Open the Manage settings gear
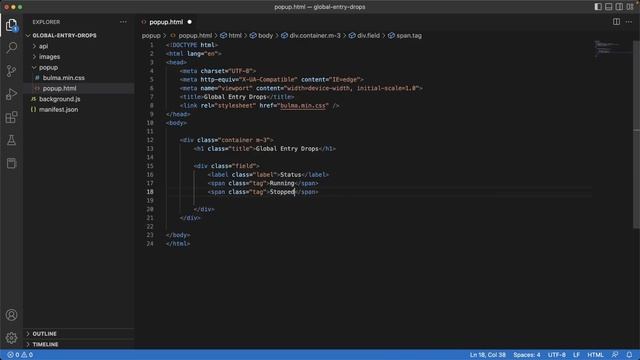640x360 pixels. [11, 338]
